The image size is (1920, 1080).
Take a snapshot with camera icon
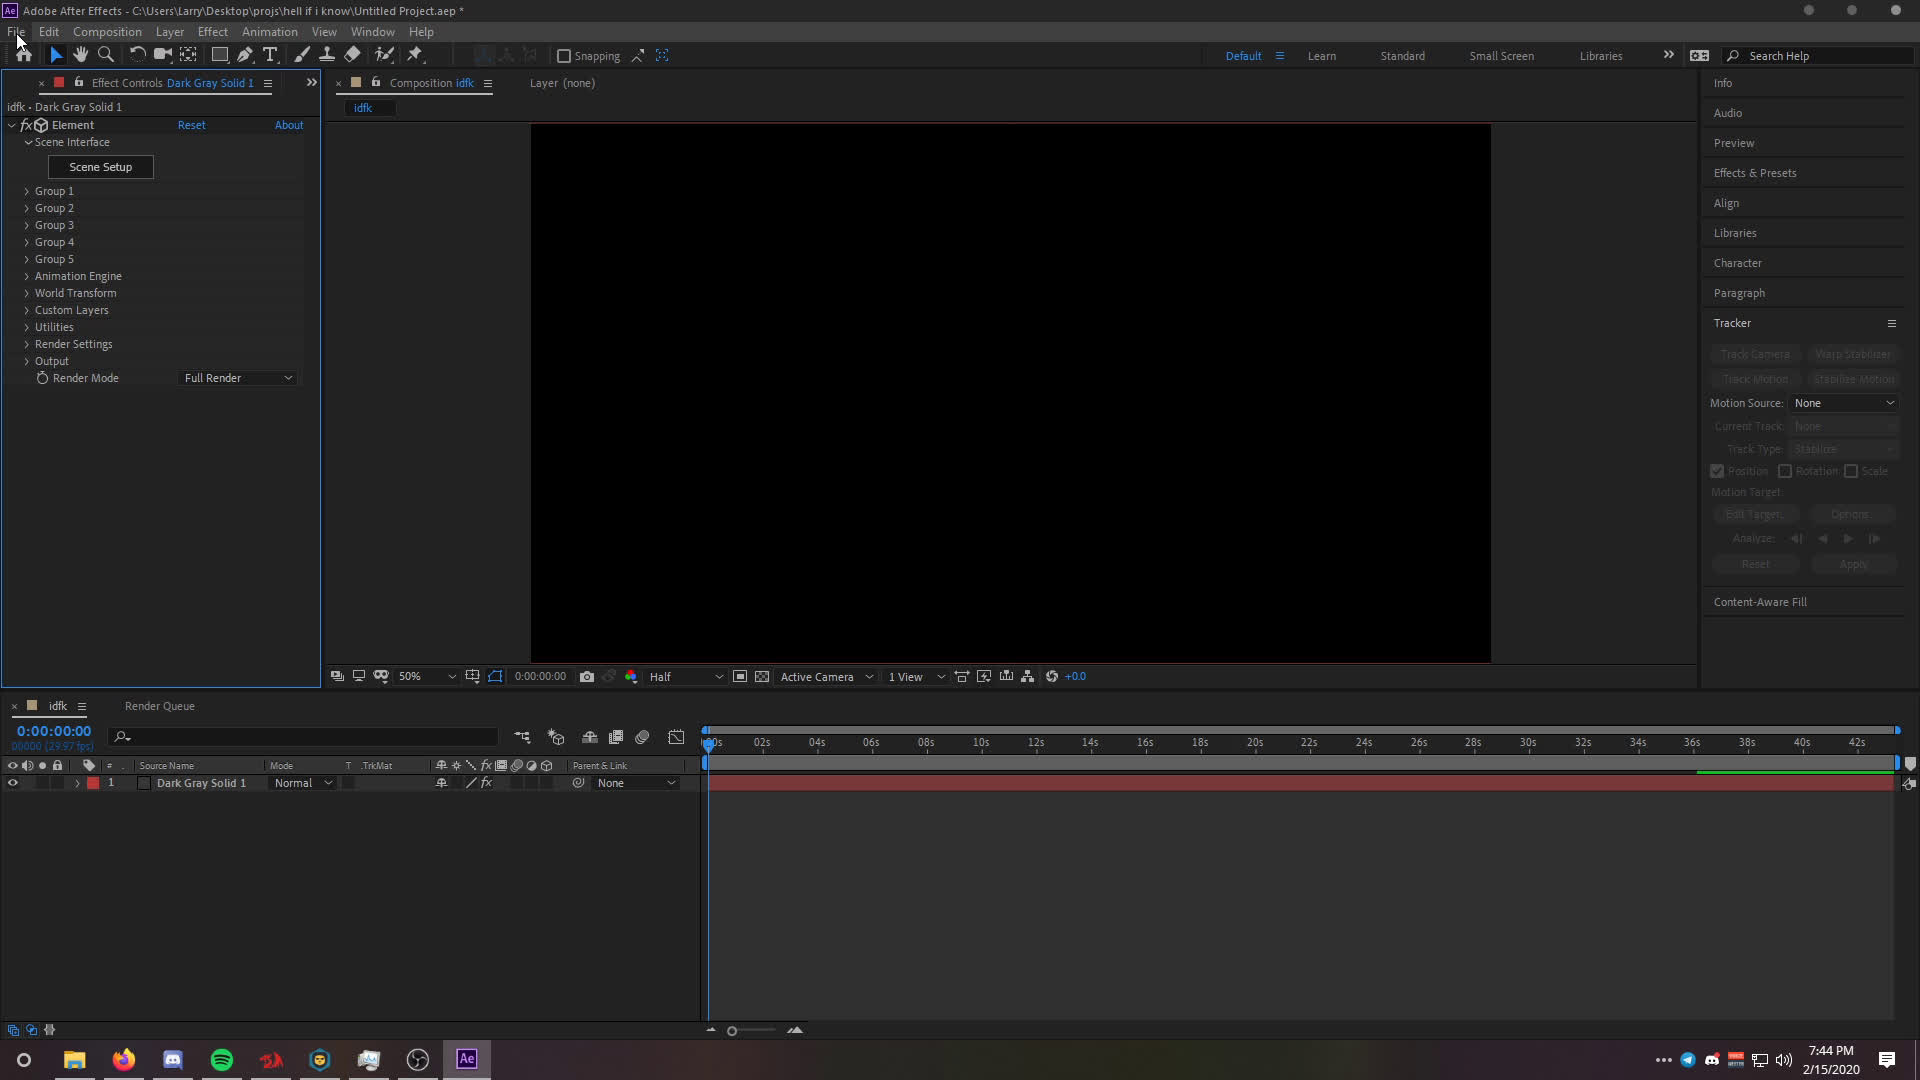587,677
